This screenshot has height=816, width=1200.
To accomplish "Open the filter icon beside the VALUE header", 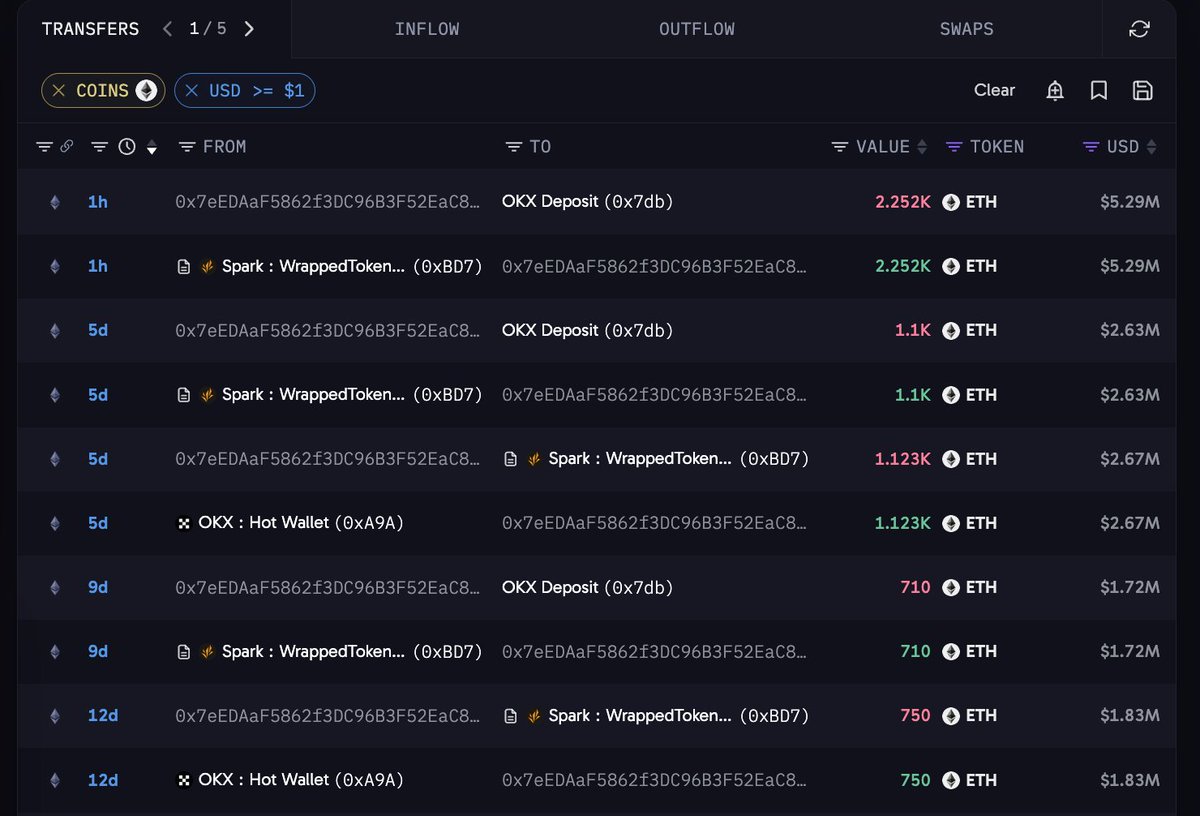I will coord(840,147).
